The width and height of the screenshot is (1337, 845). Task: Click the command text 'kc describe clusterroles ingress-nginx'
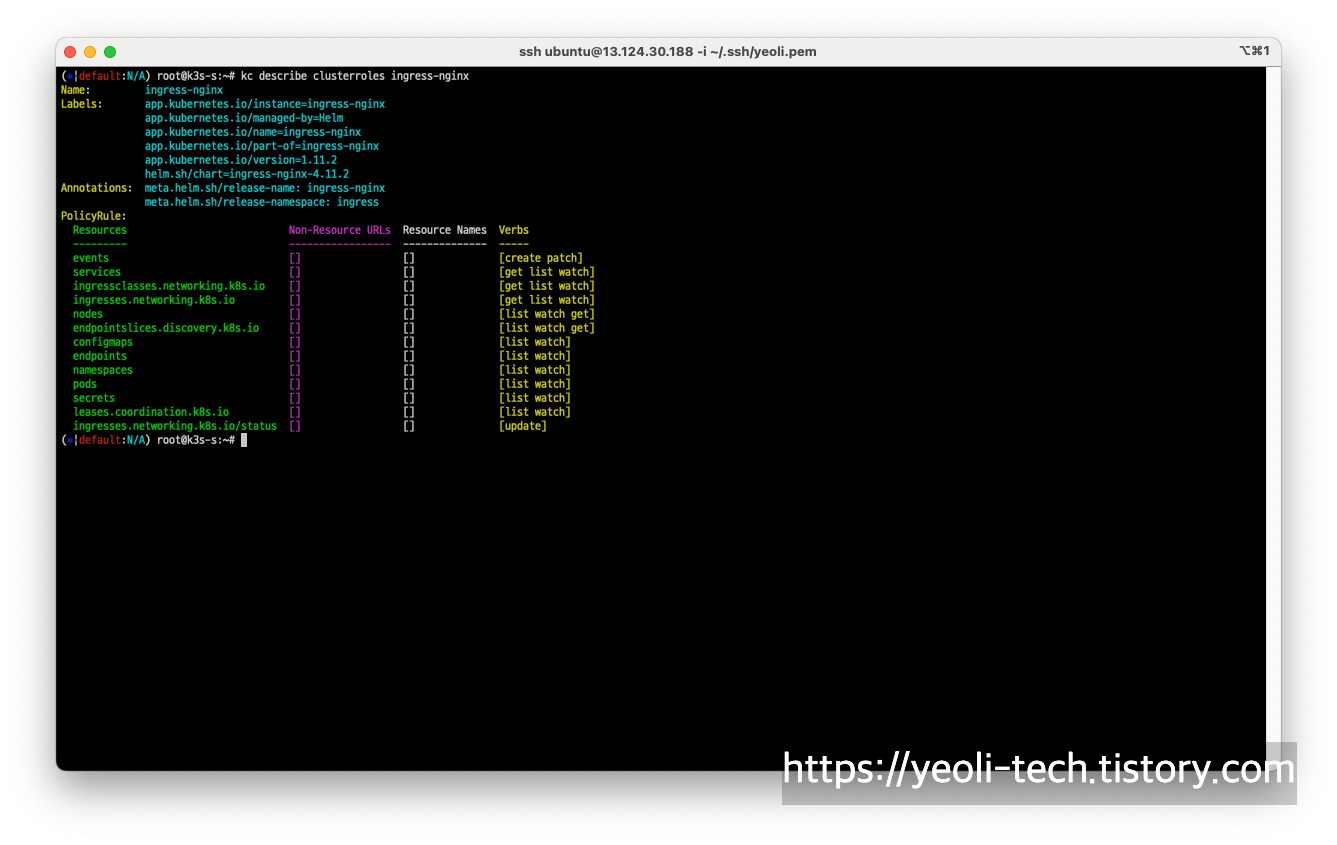(355, 76)
